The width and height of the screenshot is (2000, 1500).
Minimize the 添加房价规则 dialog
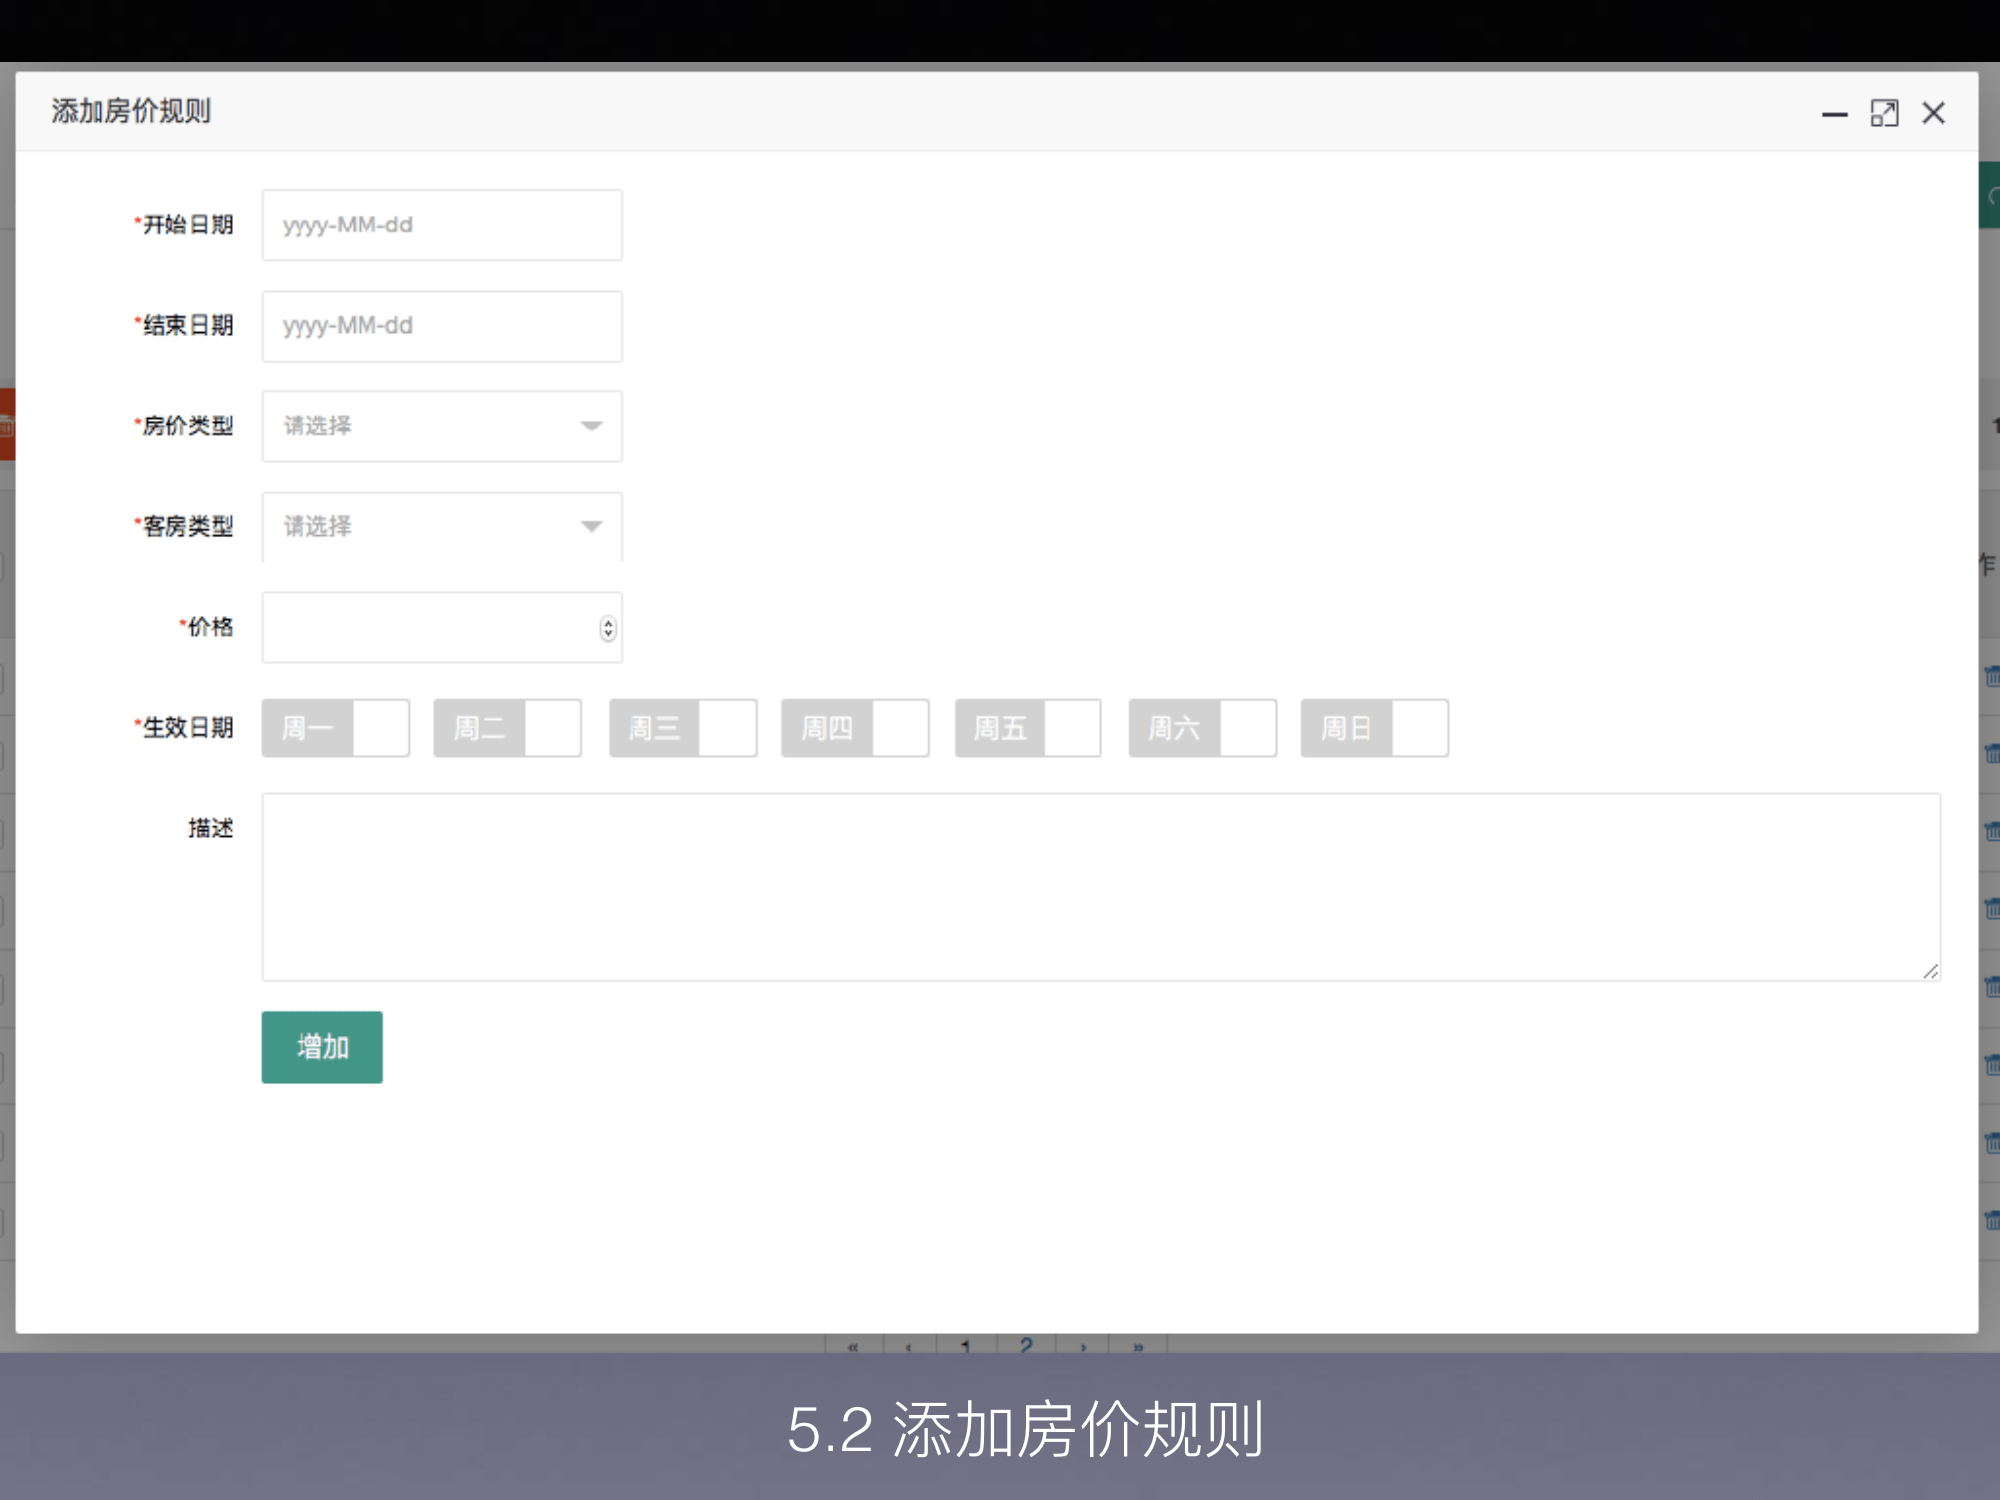click(1834, 114)
